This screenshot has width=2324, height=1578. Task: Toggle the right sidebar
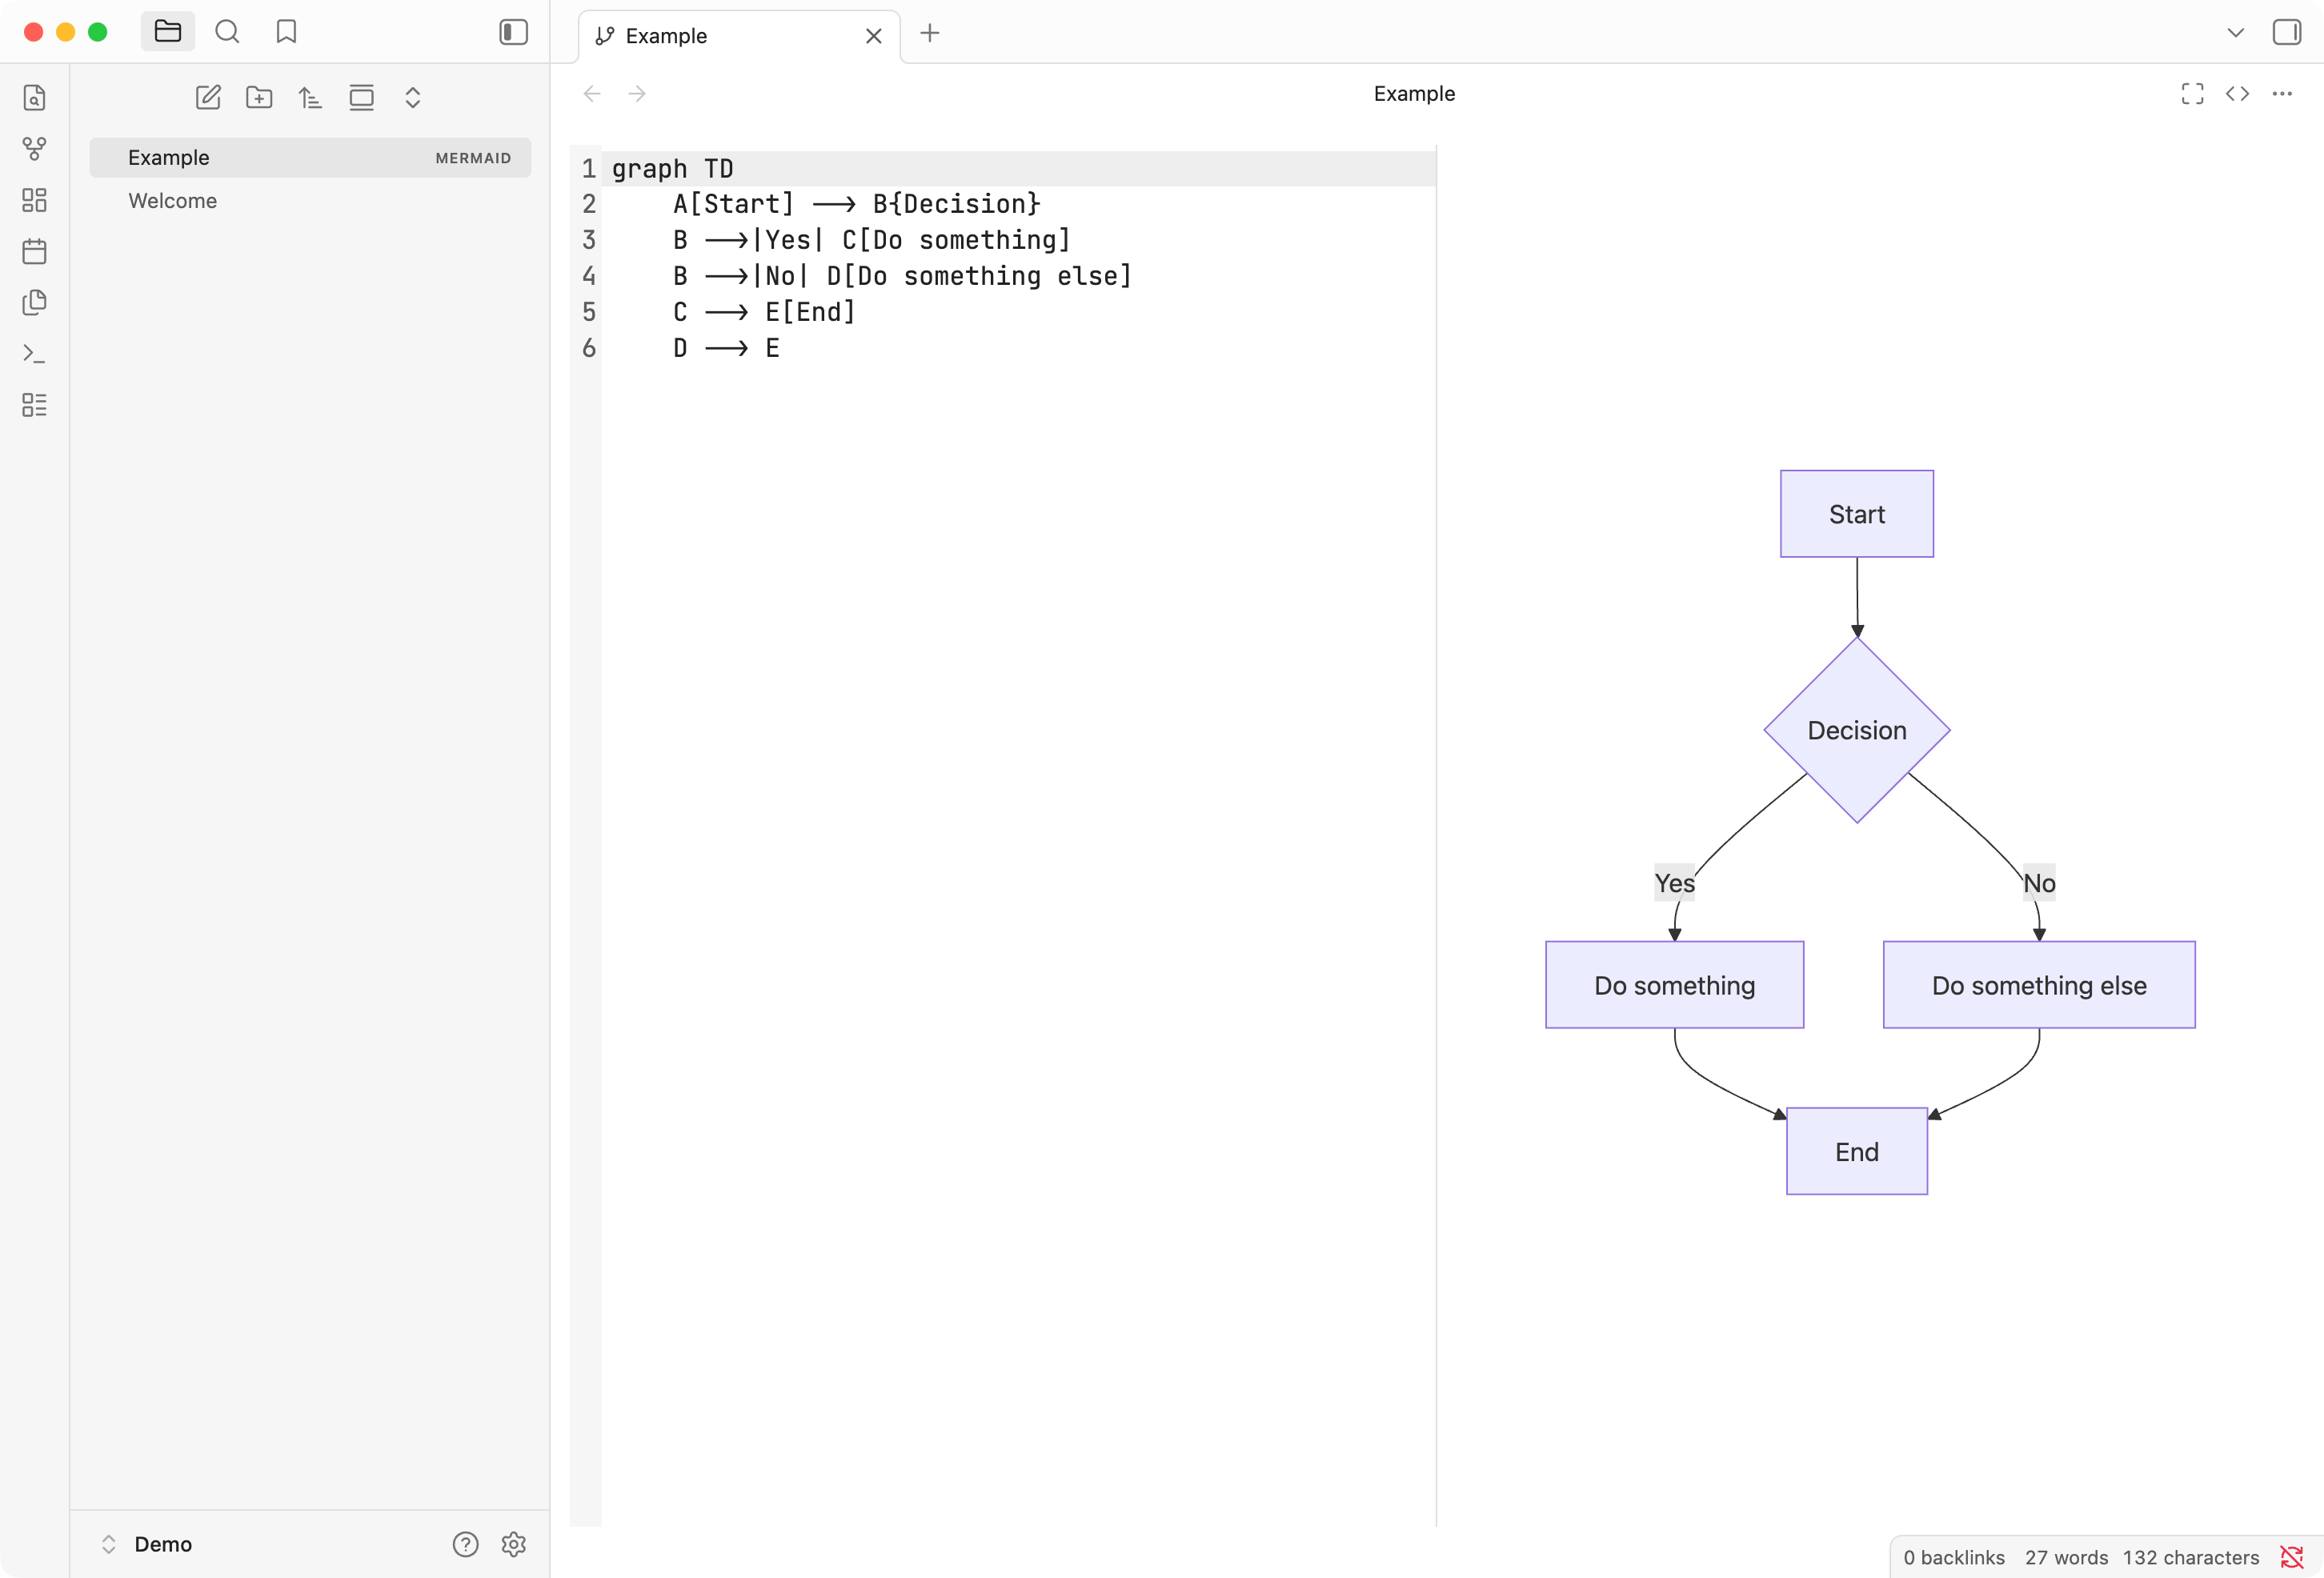pyautogui.click(x=2286, y=32)
